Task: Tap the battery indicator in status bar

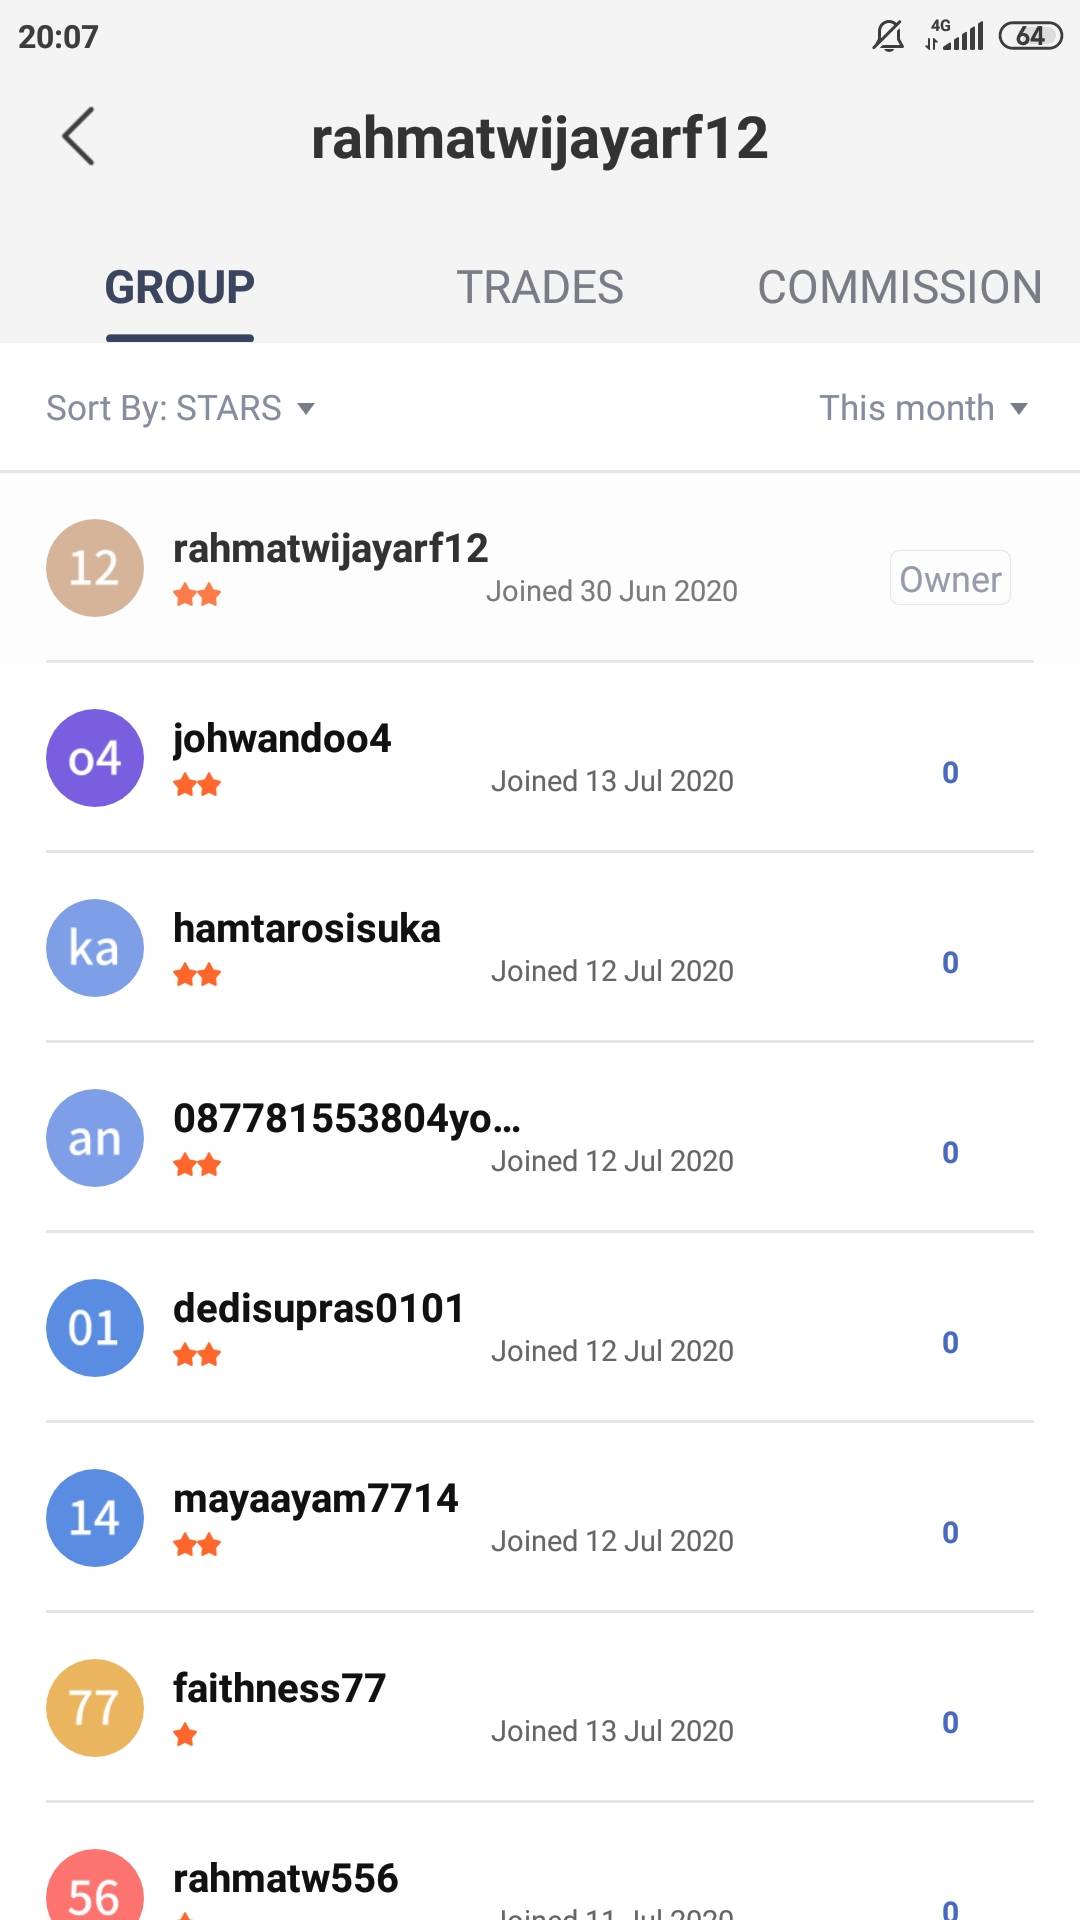Action: pos(1030,36)
